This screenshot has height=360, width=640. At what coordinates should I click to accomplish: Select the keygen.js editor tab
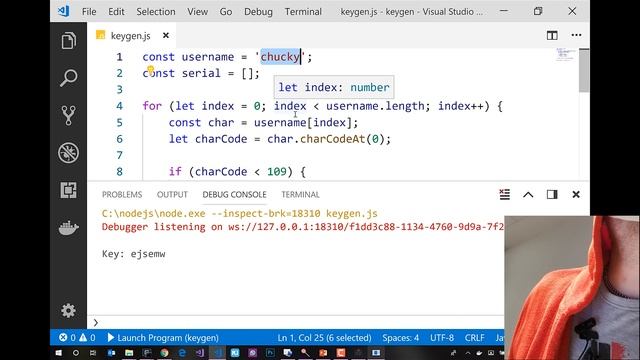click(x=131, y=36)
